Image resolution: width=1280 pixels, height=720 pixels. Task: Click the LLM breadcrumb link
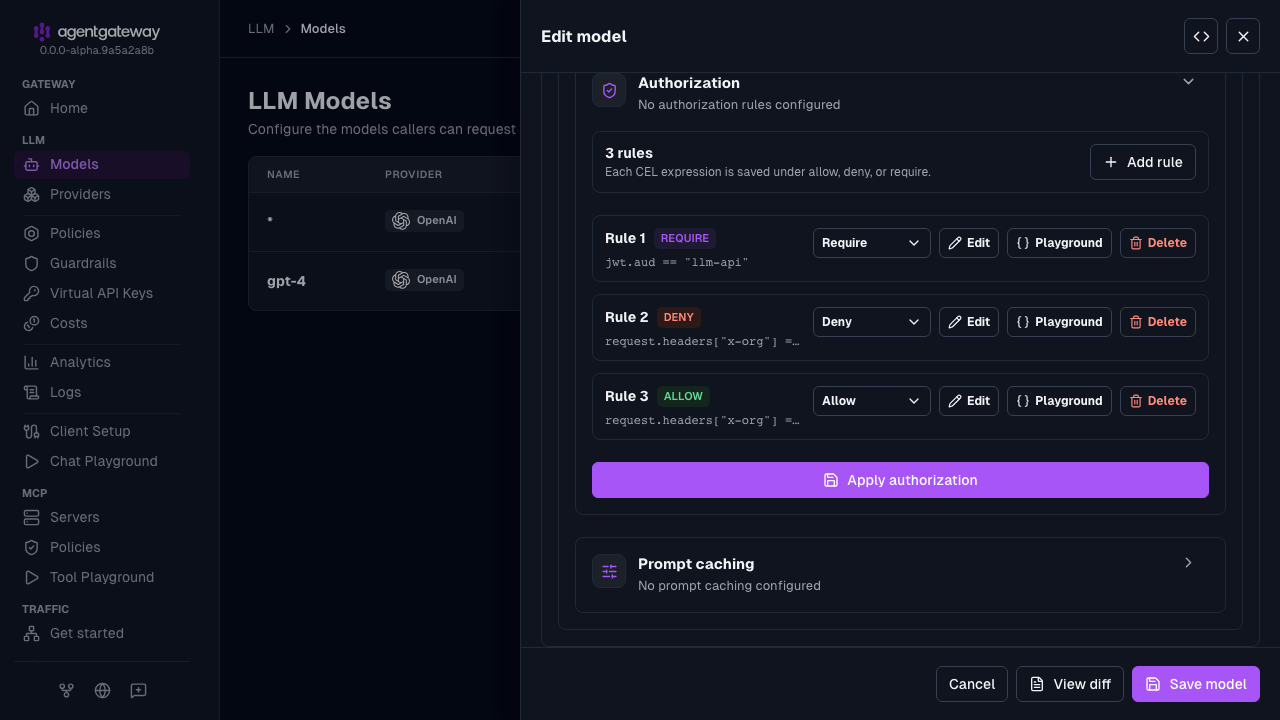[261, 29]
